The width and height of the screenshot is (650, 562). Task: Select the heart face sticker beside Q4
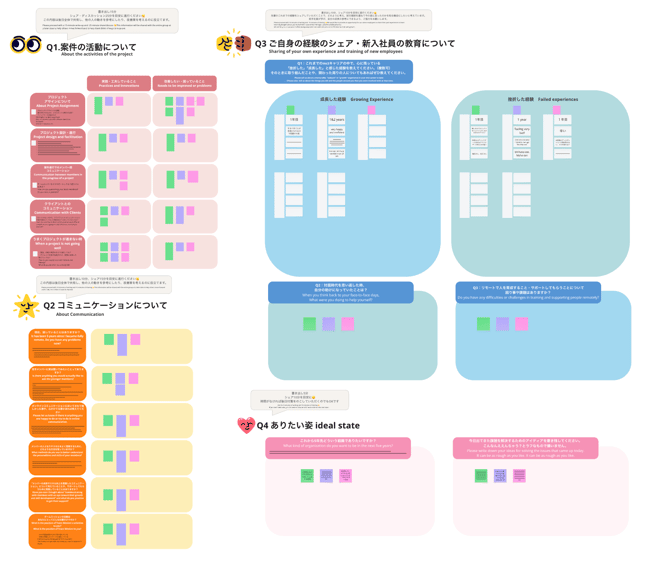tap(245, 426)
